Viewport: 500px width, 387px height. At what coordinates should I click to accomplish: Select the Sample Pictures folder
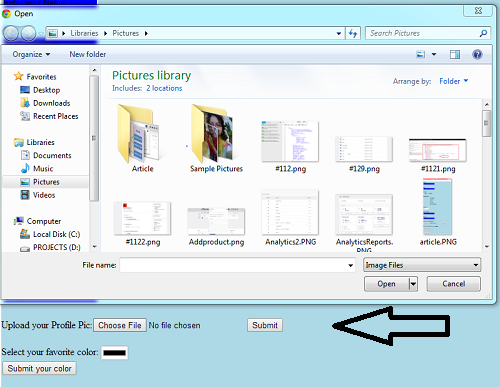point(212,133)
